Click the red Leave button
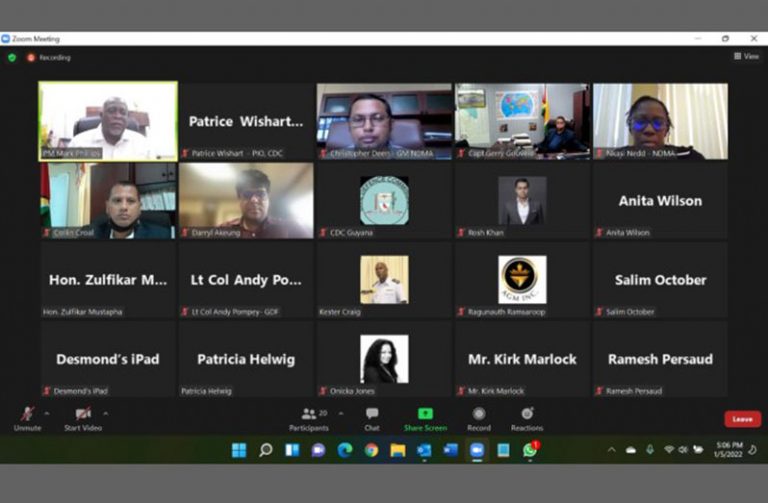This screenshot has width=768, height=503. (743, 419)
